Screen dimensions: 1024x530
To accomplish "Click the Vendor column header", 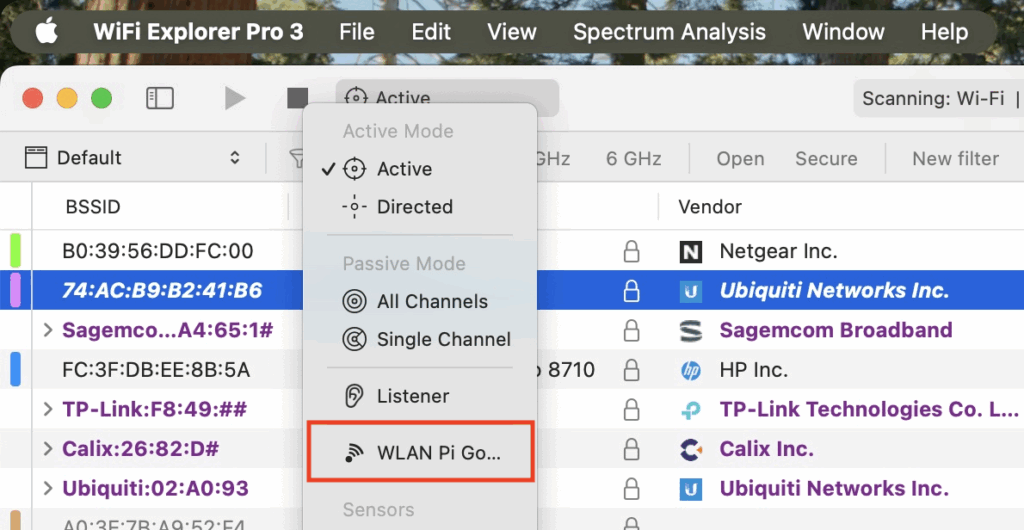I will (x=710, y=208).
